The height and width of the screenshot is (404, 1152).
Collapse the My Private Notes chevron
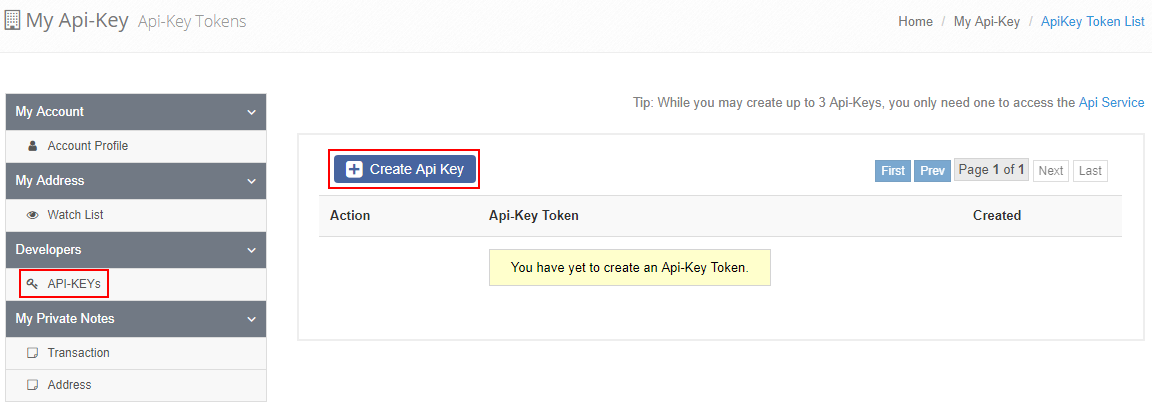pyautogui.click(x=251, y=319)
